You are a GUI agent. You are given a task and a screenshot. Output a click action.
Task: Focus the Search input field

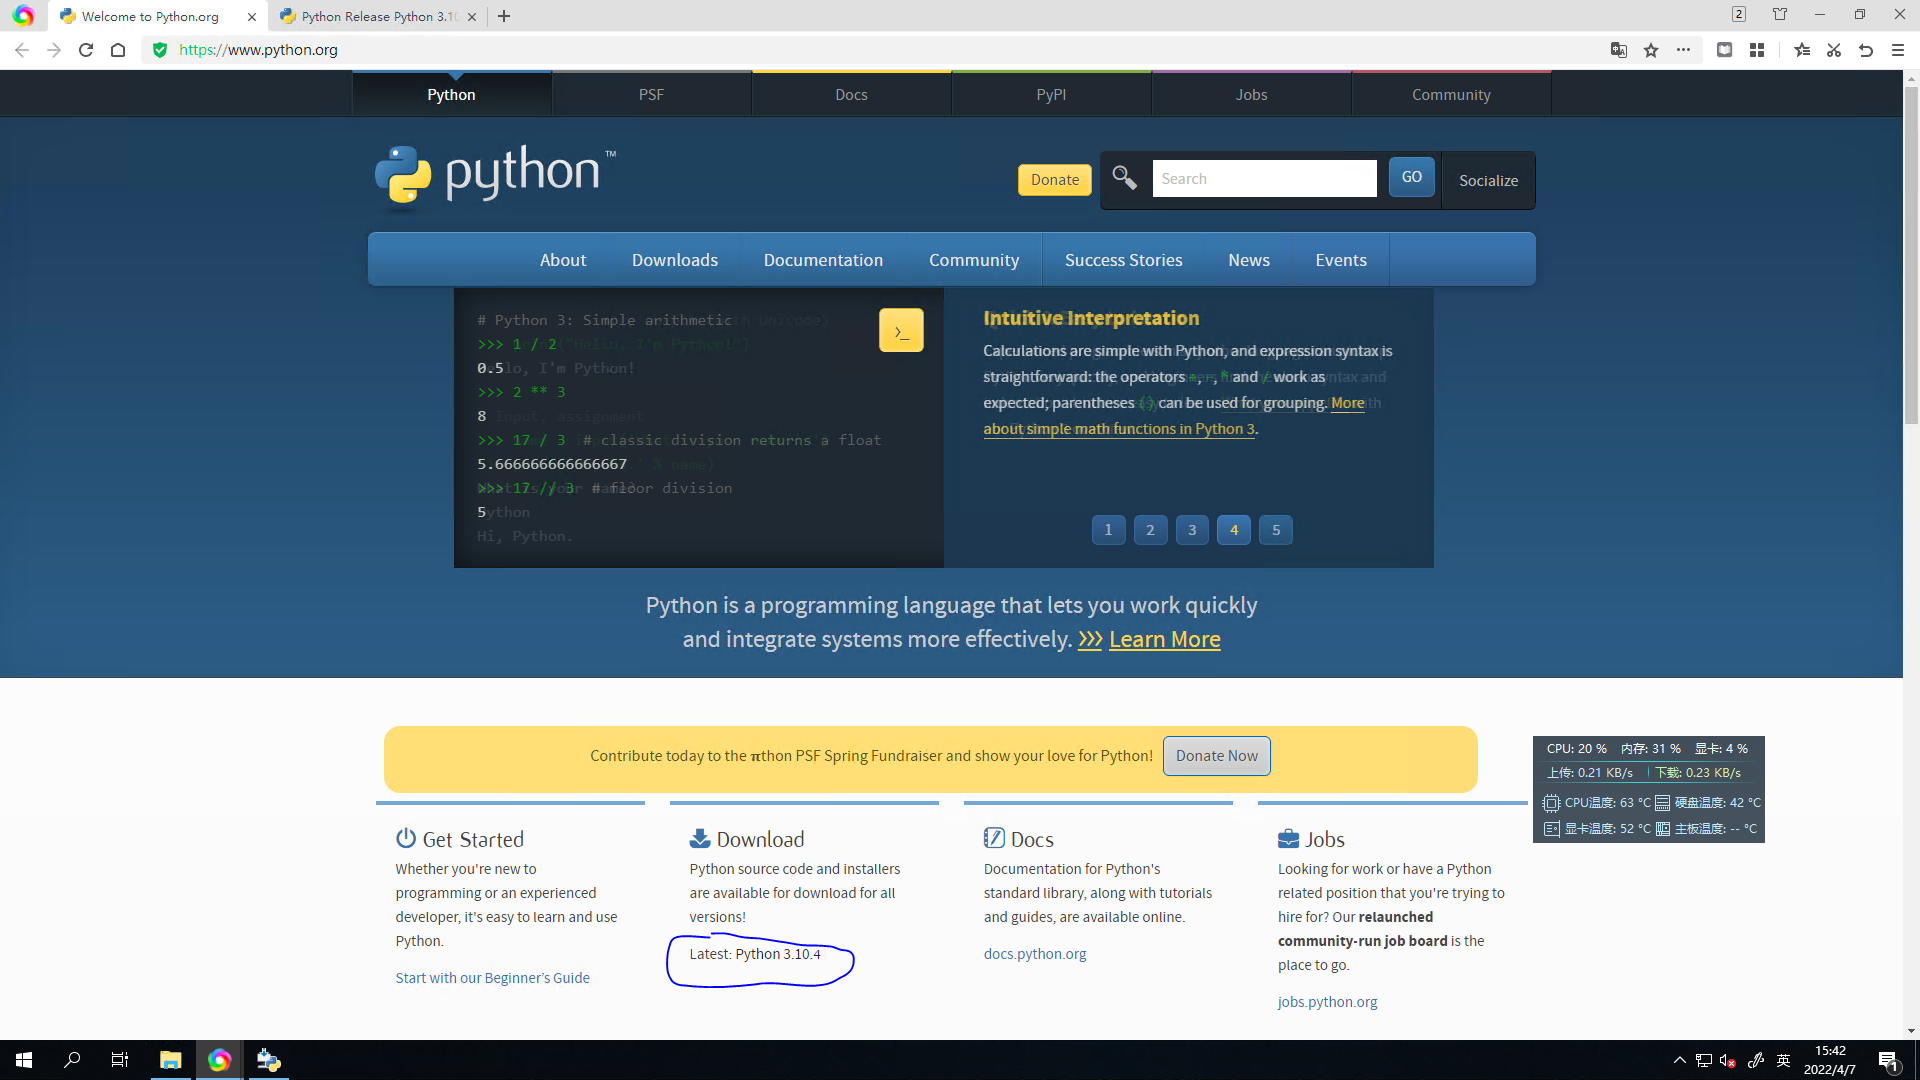tap(1264, 178)
